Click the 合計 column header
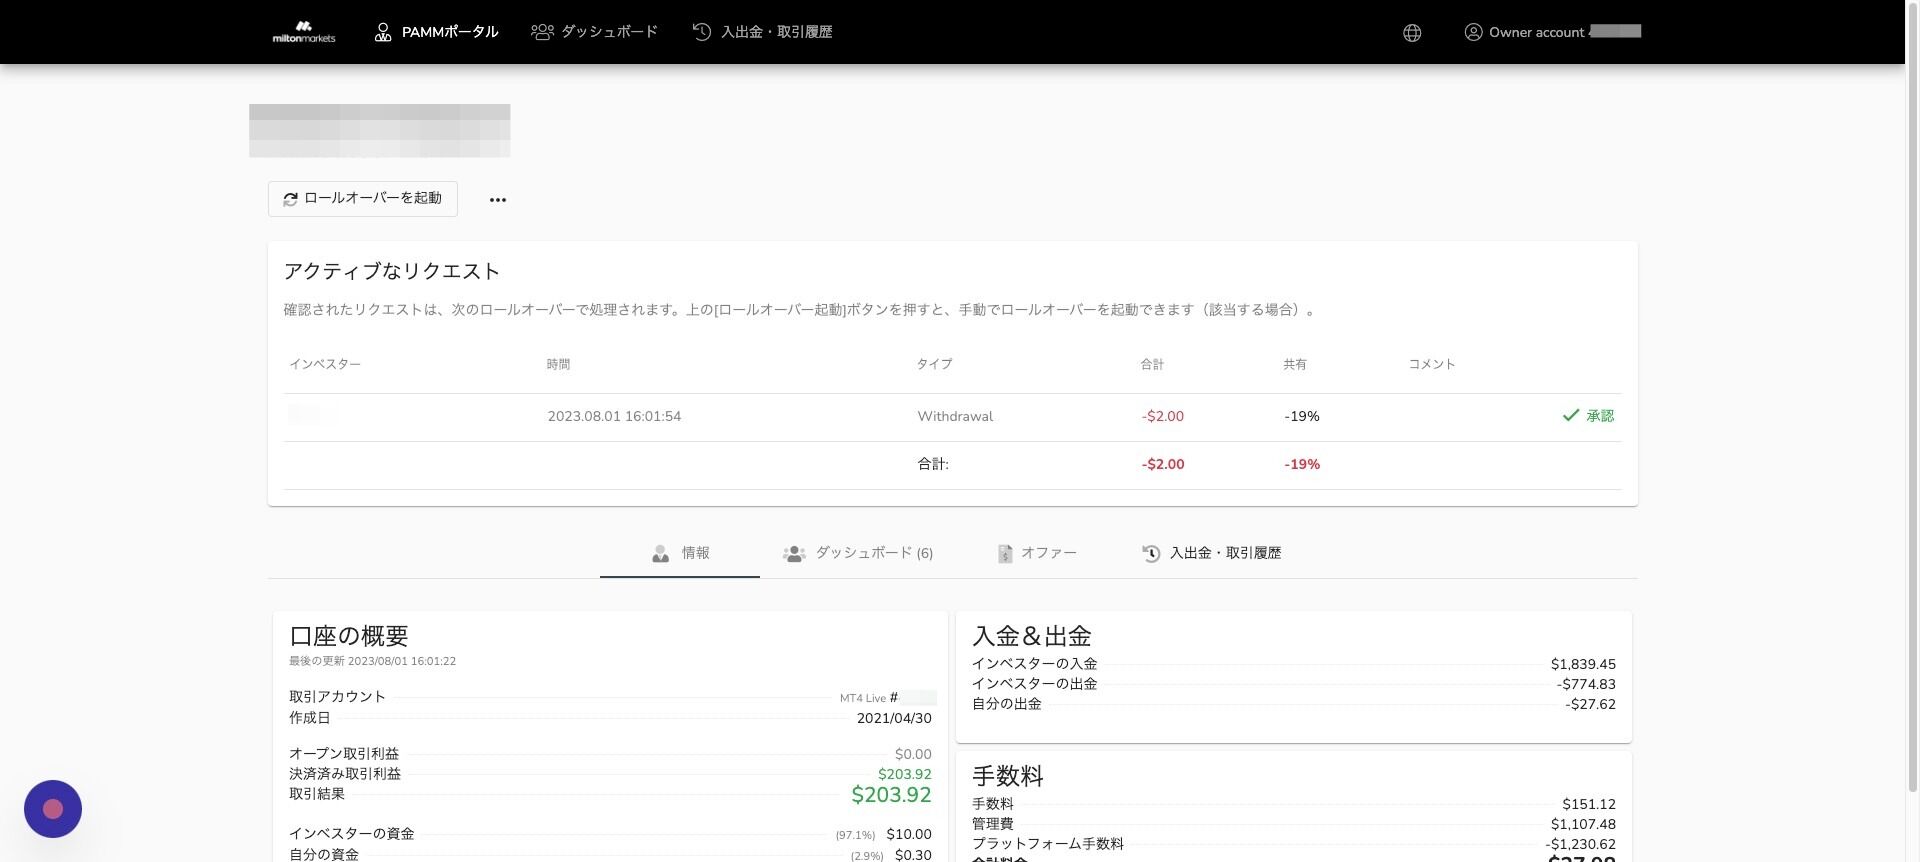Image resolution: width=1920 pixels, height=862 pixels. [1152, 364]
